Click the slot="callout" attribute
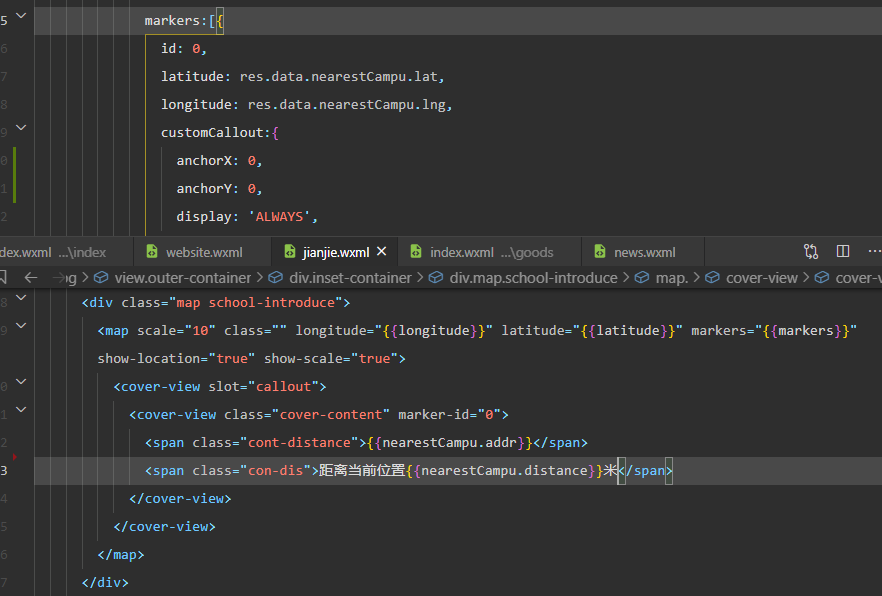Image resolution: width=882 pixels, height=596 pixels. click(264, 387)
